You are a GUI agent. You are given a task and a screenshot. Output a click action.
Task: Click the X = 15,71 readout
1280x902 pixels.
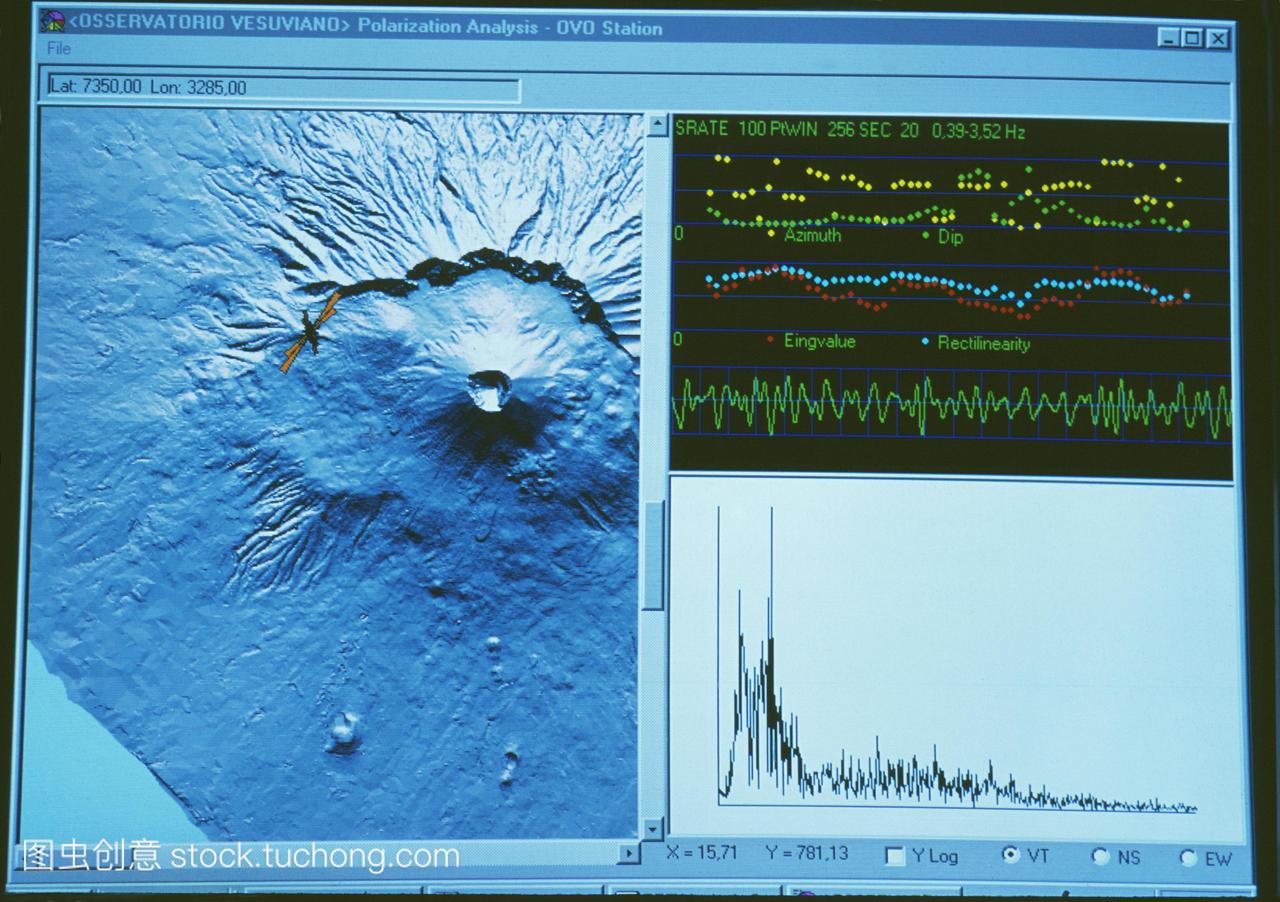[701, 852]
